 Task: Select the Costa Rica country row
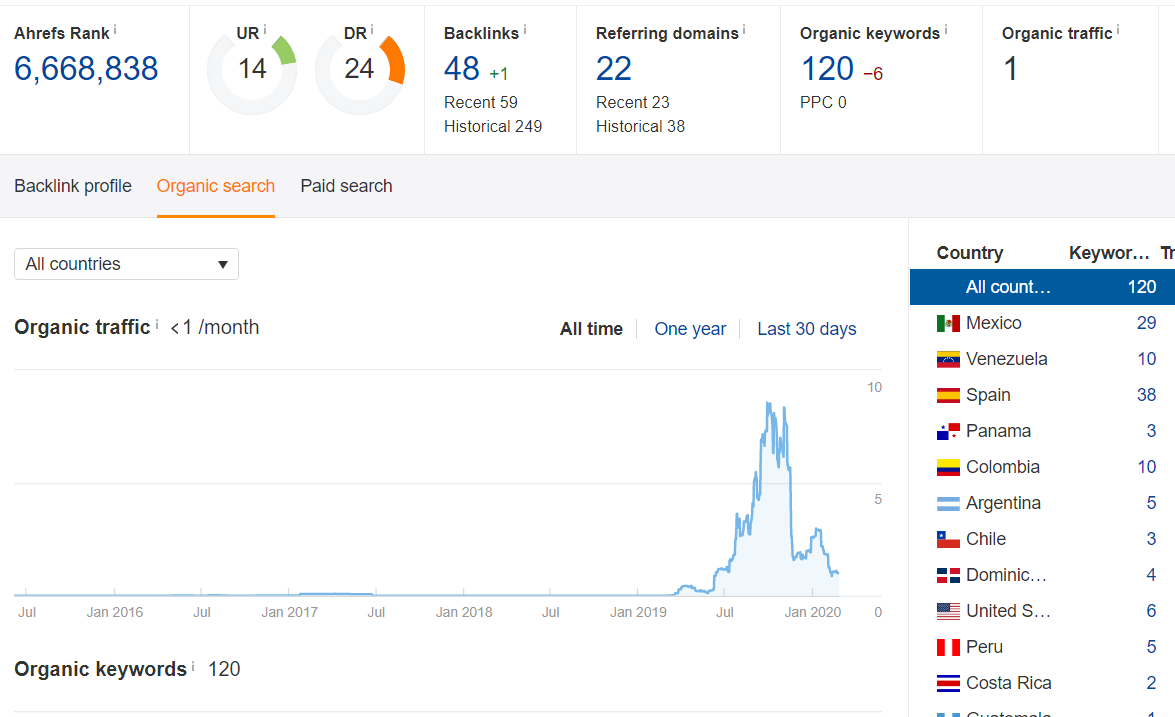[x=1042, y=683]
